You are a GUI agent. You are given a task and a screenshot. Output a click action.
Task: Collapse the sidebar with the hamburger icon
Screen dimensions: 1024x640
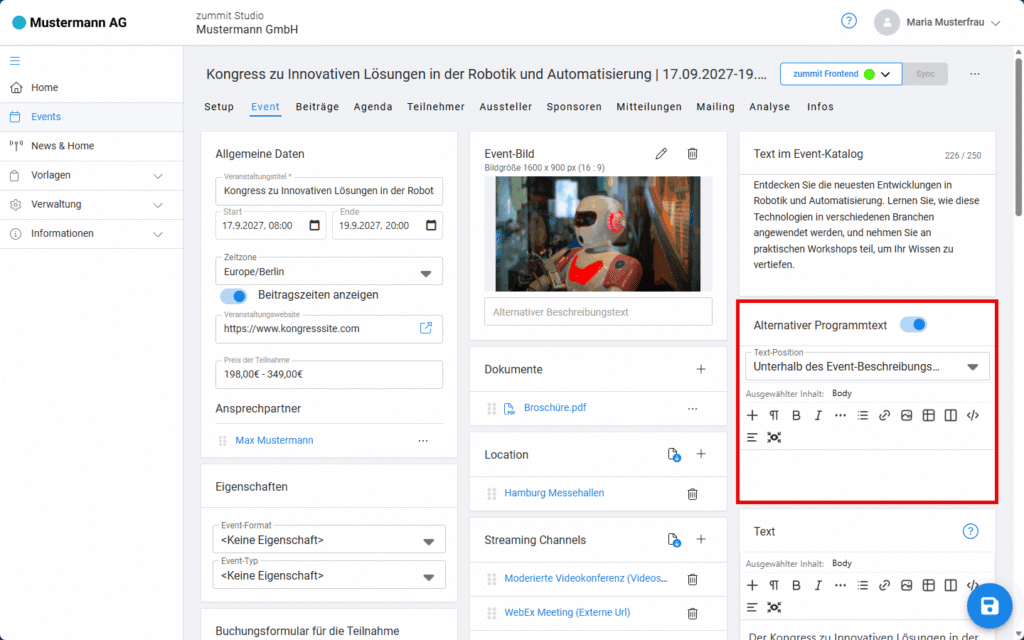click(15, 60)
